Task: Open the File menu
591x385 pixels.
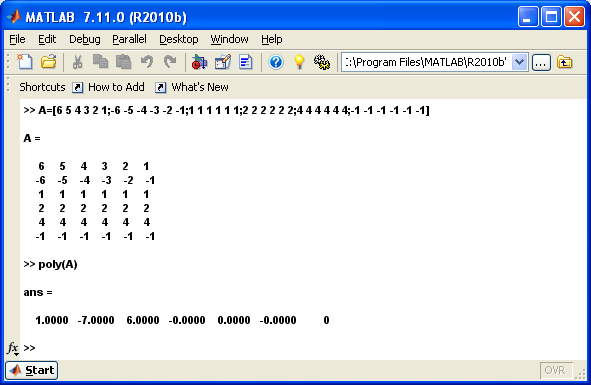Action: (x=17, y=39)
